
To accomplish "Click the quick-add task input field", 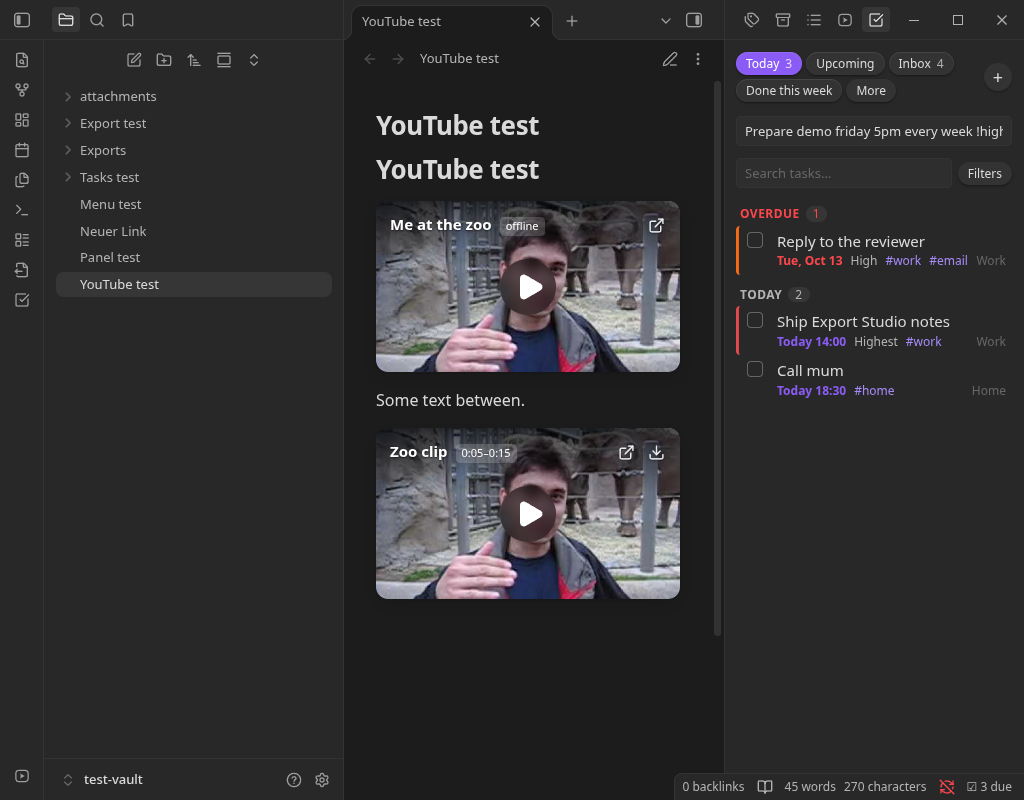I will pos(873,131).
